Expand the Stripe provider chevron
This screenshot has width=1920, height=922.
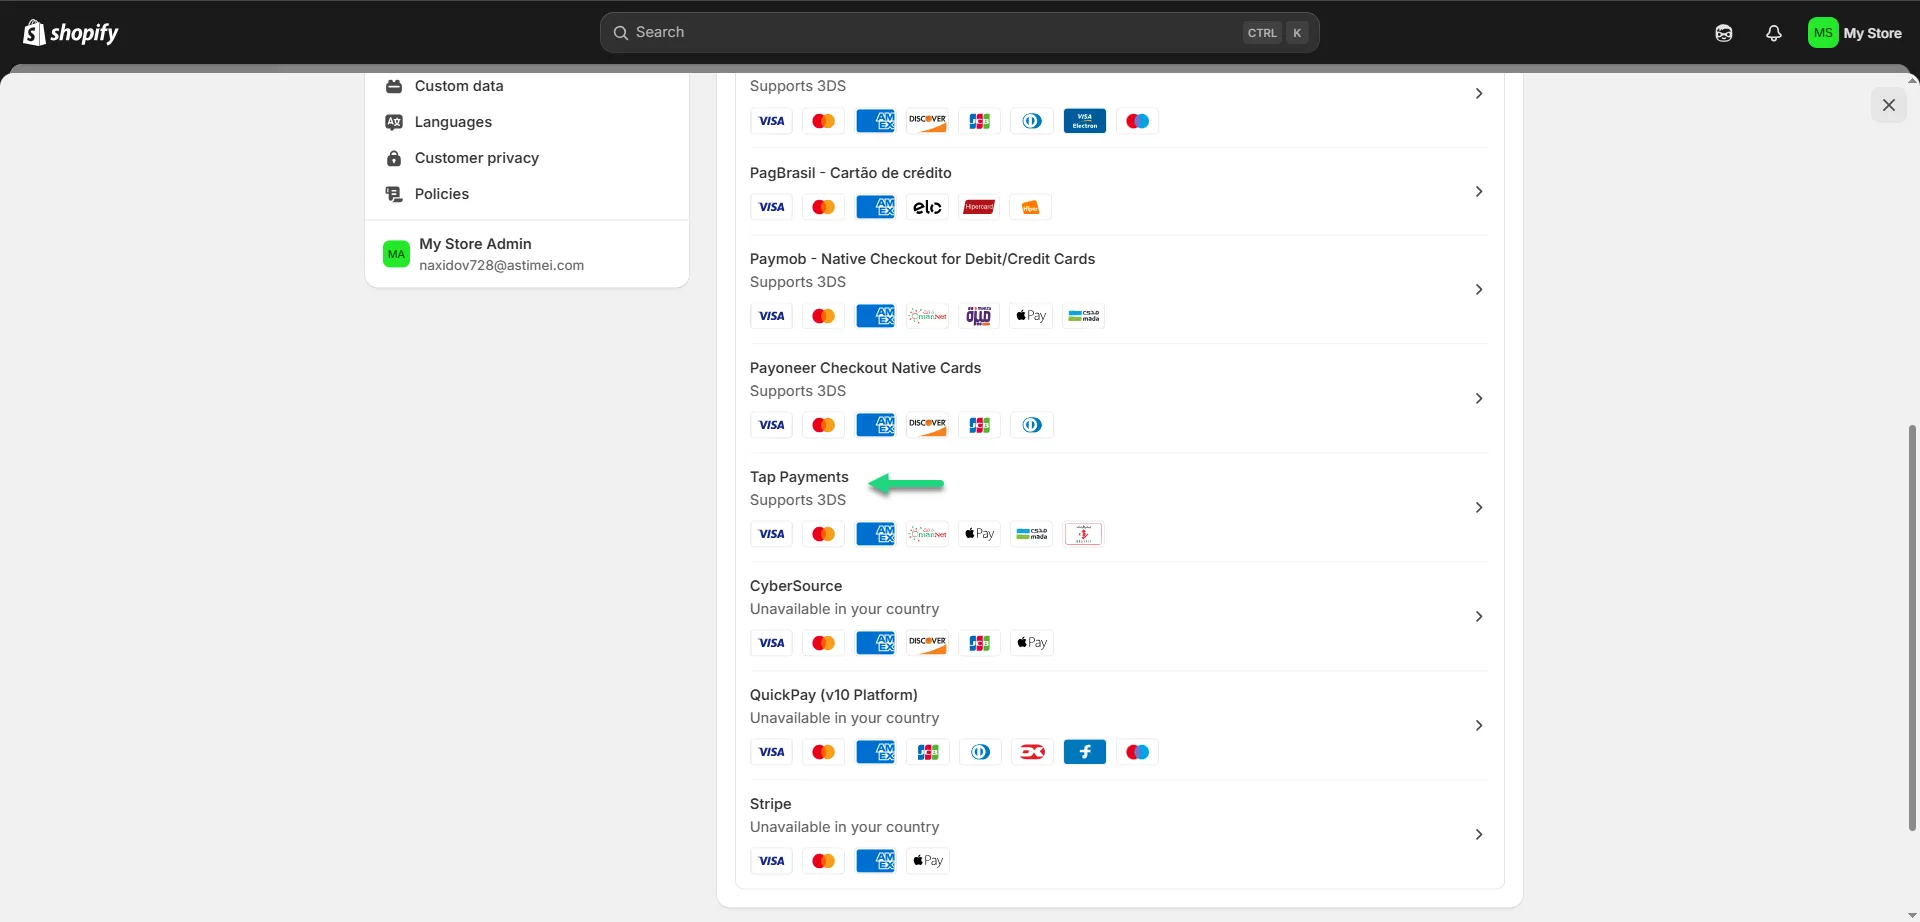coord(1478,835)
